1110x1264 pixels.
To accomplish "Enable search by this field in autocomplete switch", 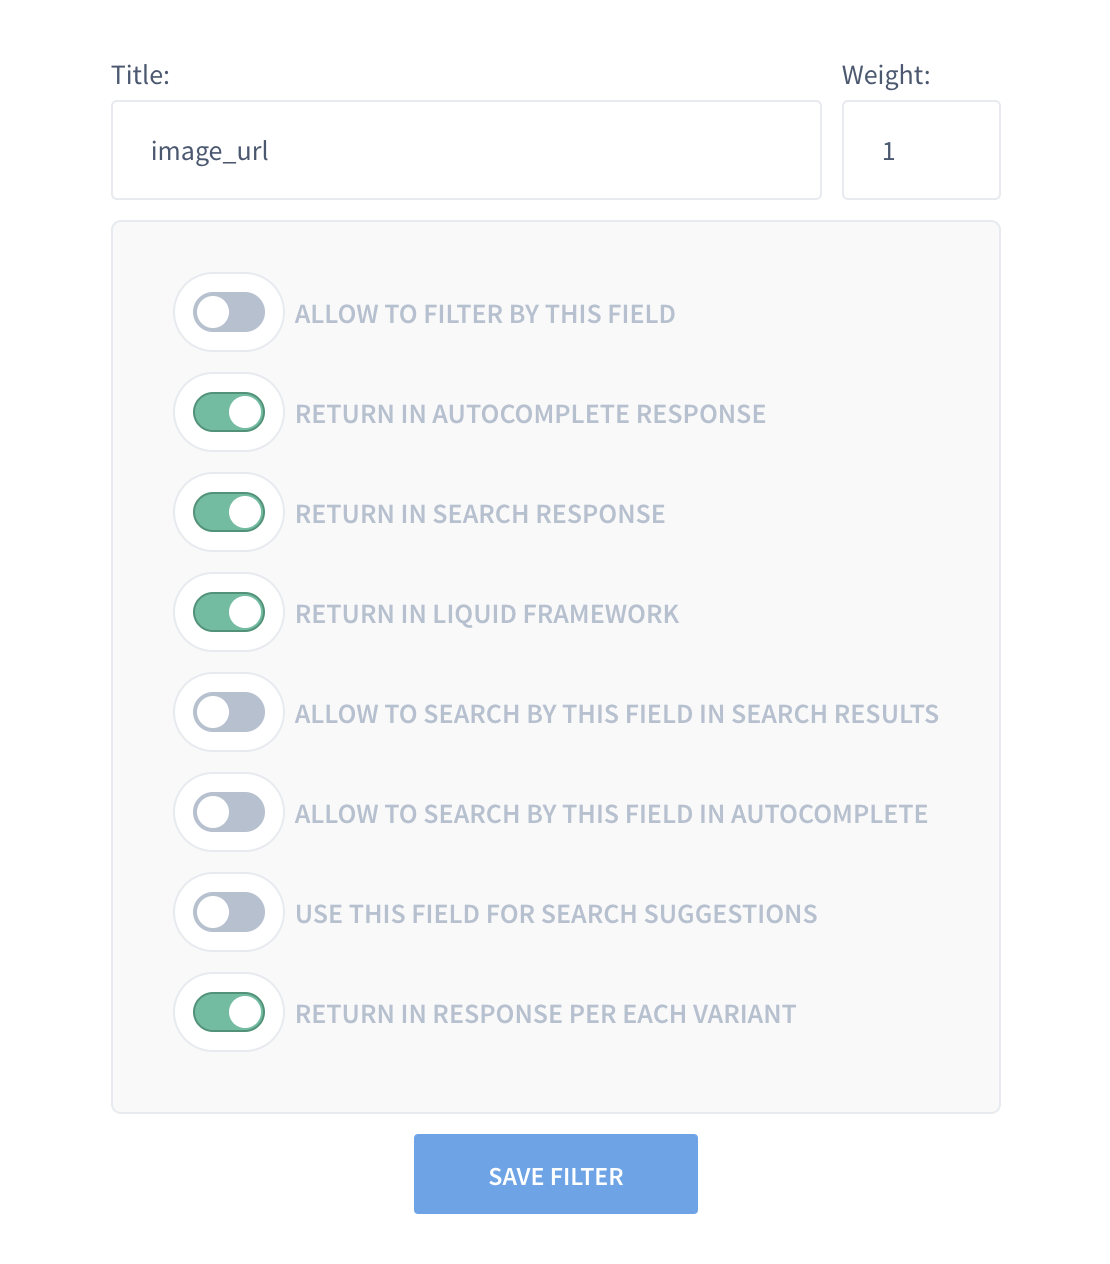I will click(x=229, y=812).
